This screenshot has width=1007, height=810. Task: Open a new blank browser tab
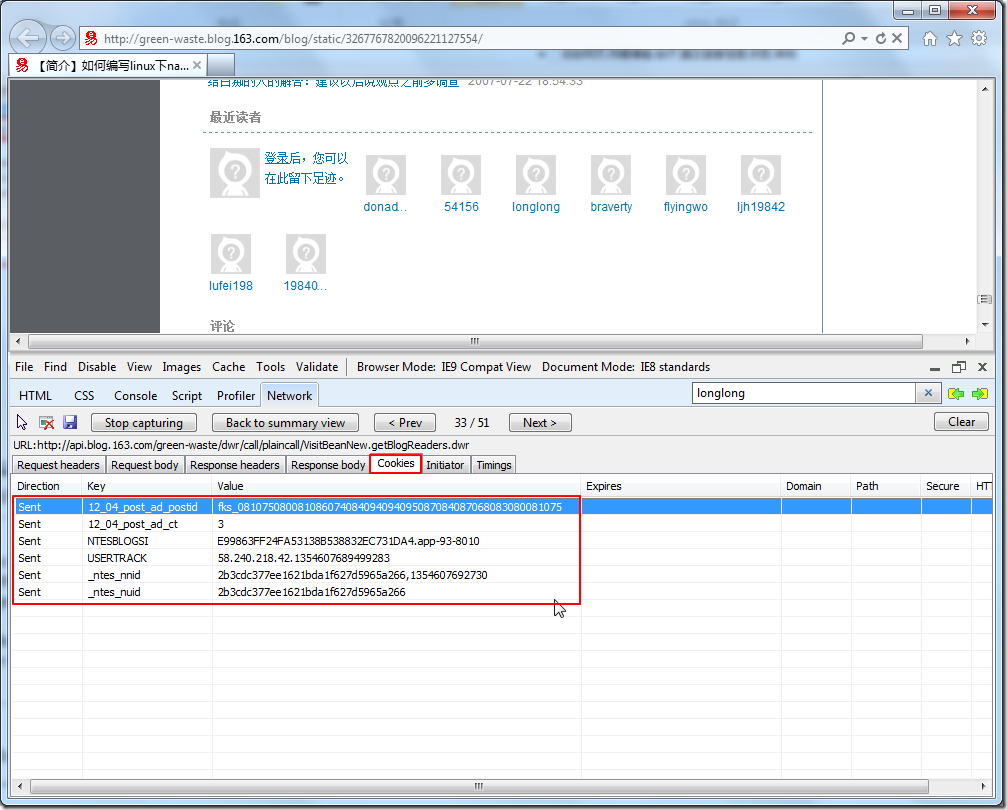[221, 65]
